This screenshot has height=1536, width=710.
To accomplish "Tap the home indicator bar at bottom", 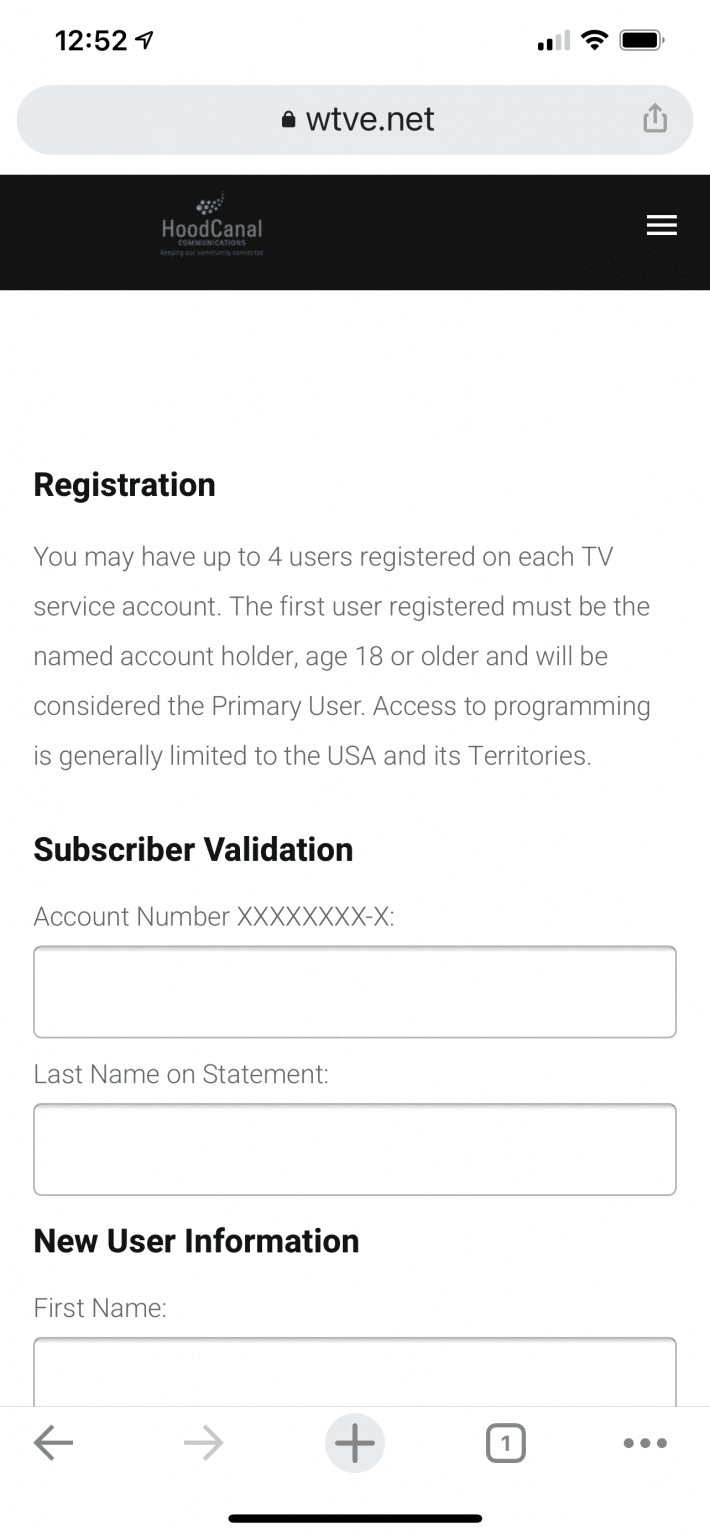I will [355, 1518].
